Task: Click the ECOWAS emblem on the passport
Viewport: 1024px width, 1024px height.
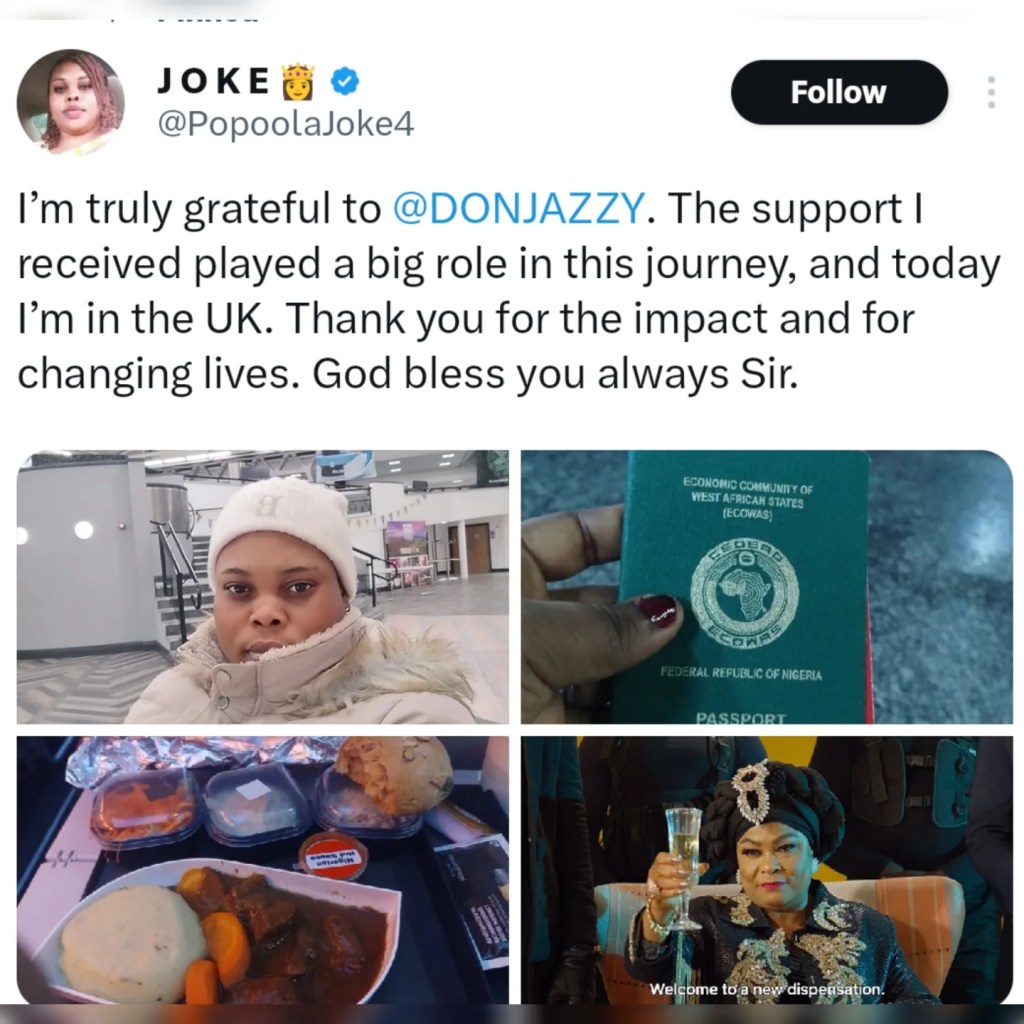Action: point(744,590)
